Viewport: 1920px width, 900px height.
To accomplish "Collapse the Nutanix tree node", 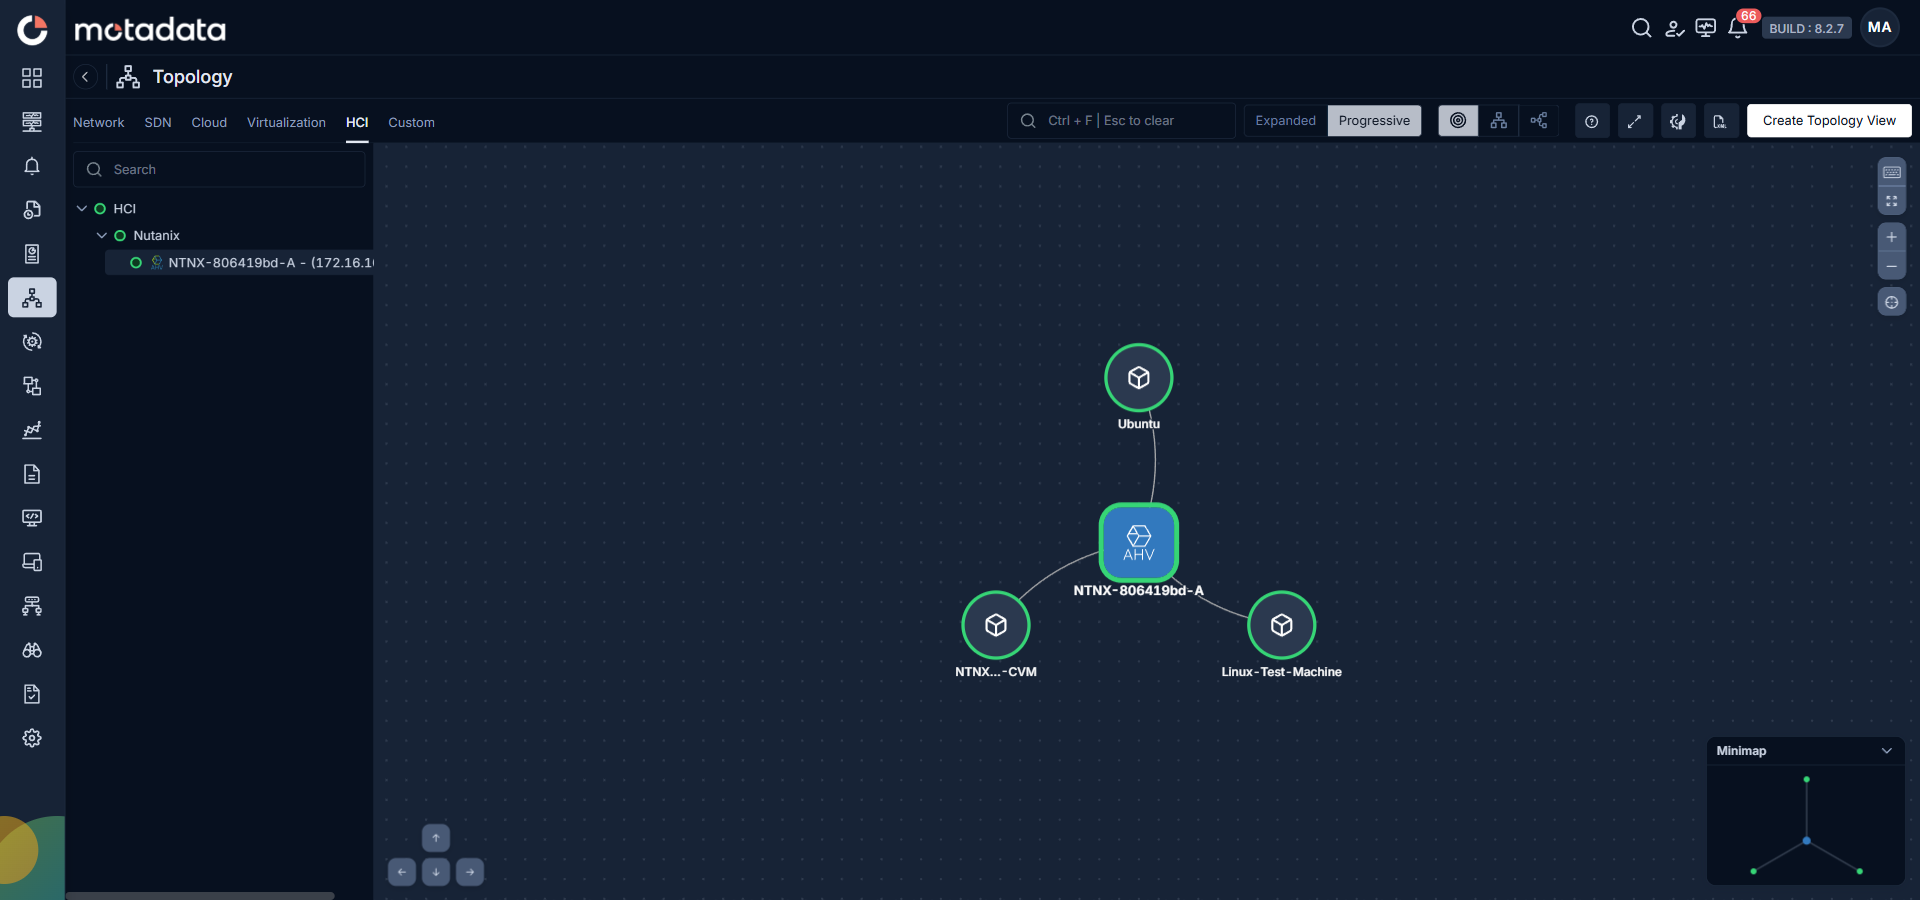I will point(102,236).
